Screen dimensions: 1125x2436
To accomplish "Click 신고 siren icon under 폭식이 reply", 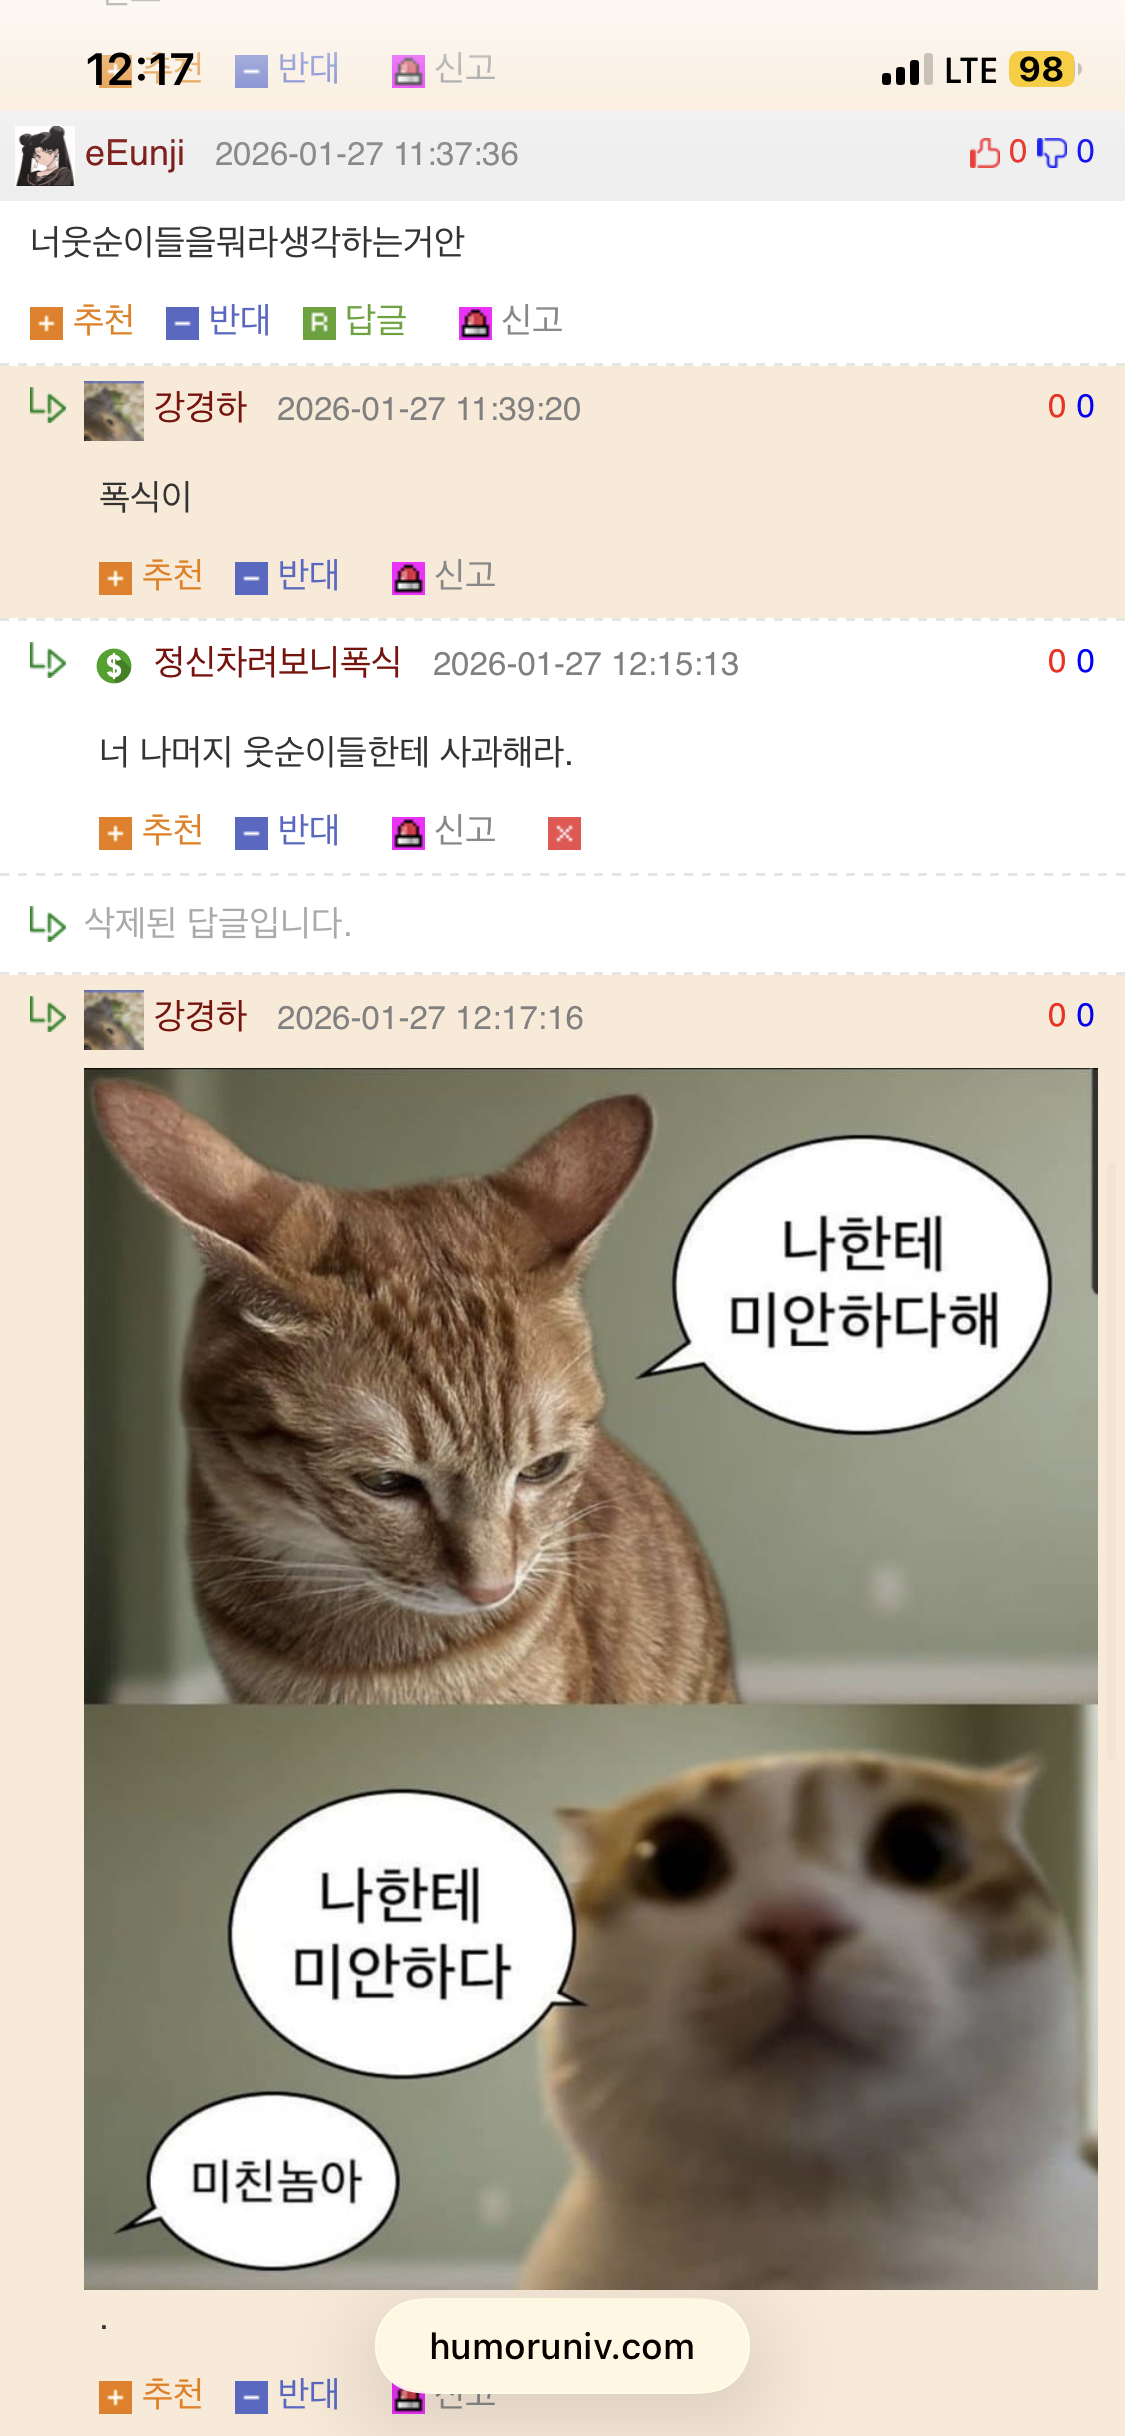I will [x=408, y=578].
